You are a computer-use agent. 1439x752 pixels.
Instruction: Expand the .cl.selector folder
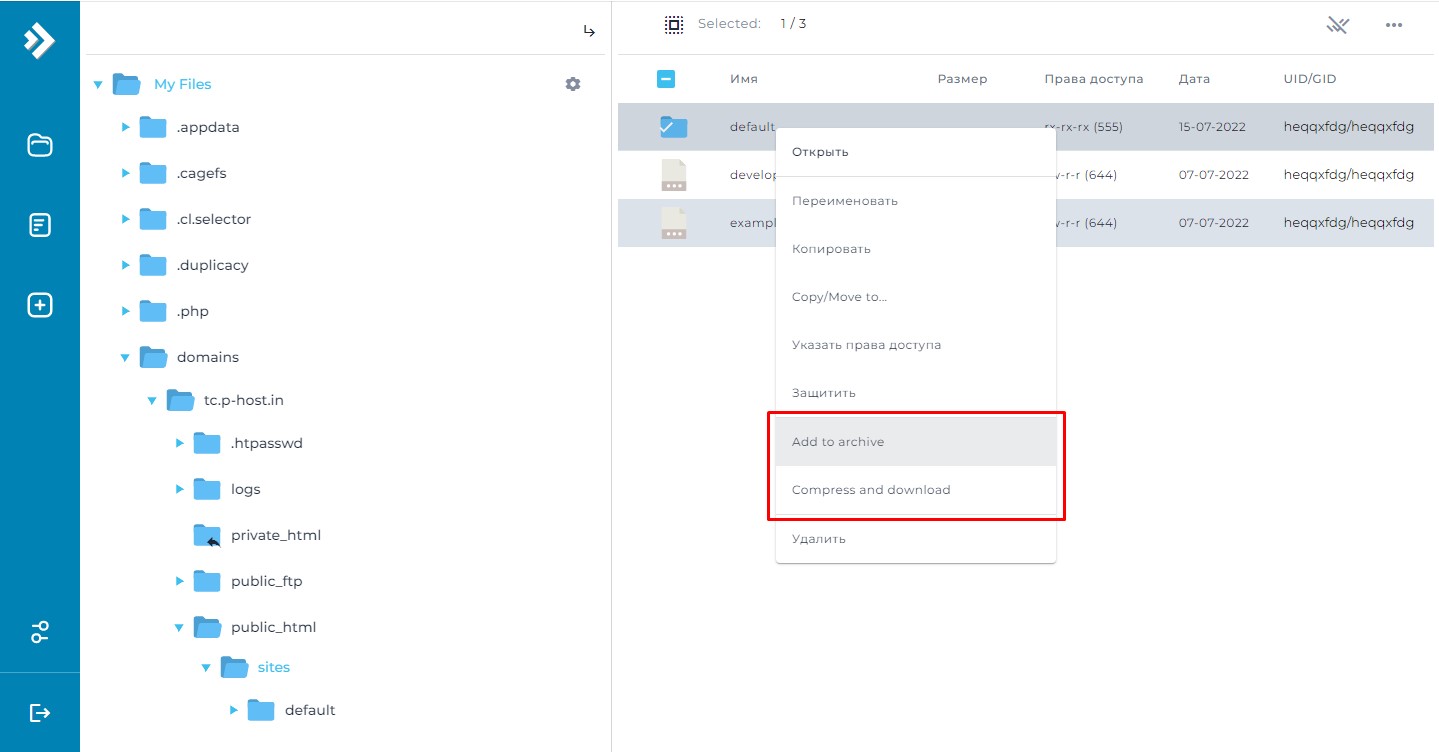click(x=125, y=219)
